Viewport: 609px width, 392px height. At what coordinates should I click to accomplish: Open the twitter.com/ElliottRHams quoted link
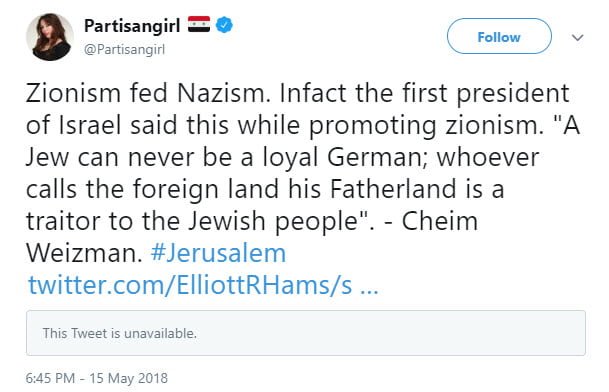(x=190, y=285)
